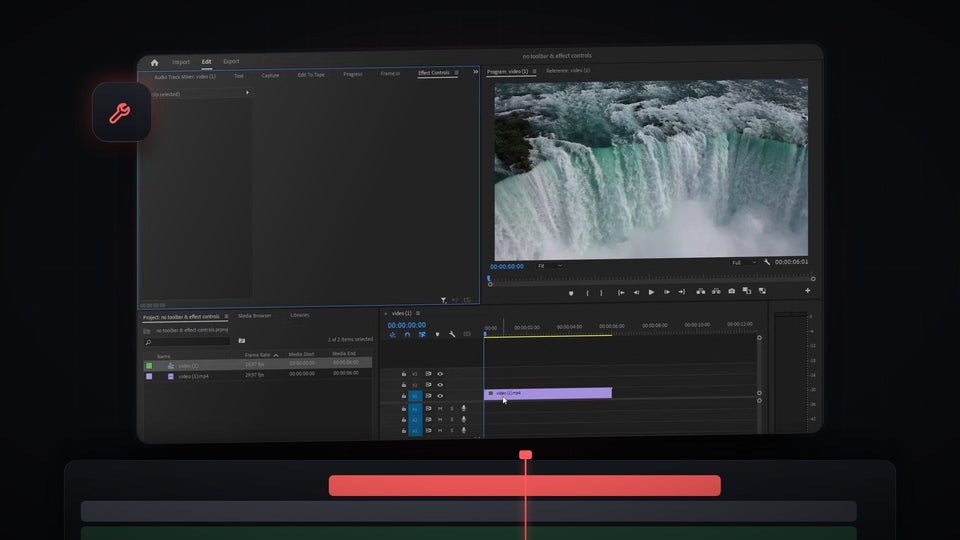This screenshot has height=540, width=960.
Task: Step forward one frame
Action: [x=667, y=292]
